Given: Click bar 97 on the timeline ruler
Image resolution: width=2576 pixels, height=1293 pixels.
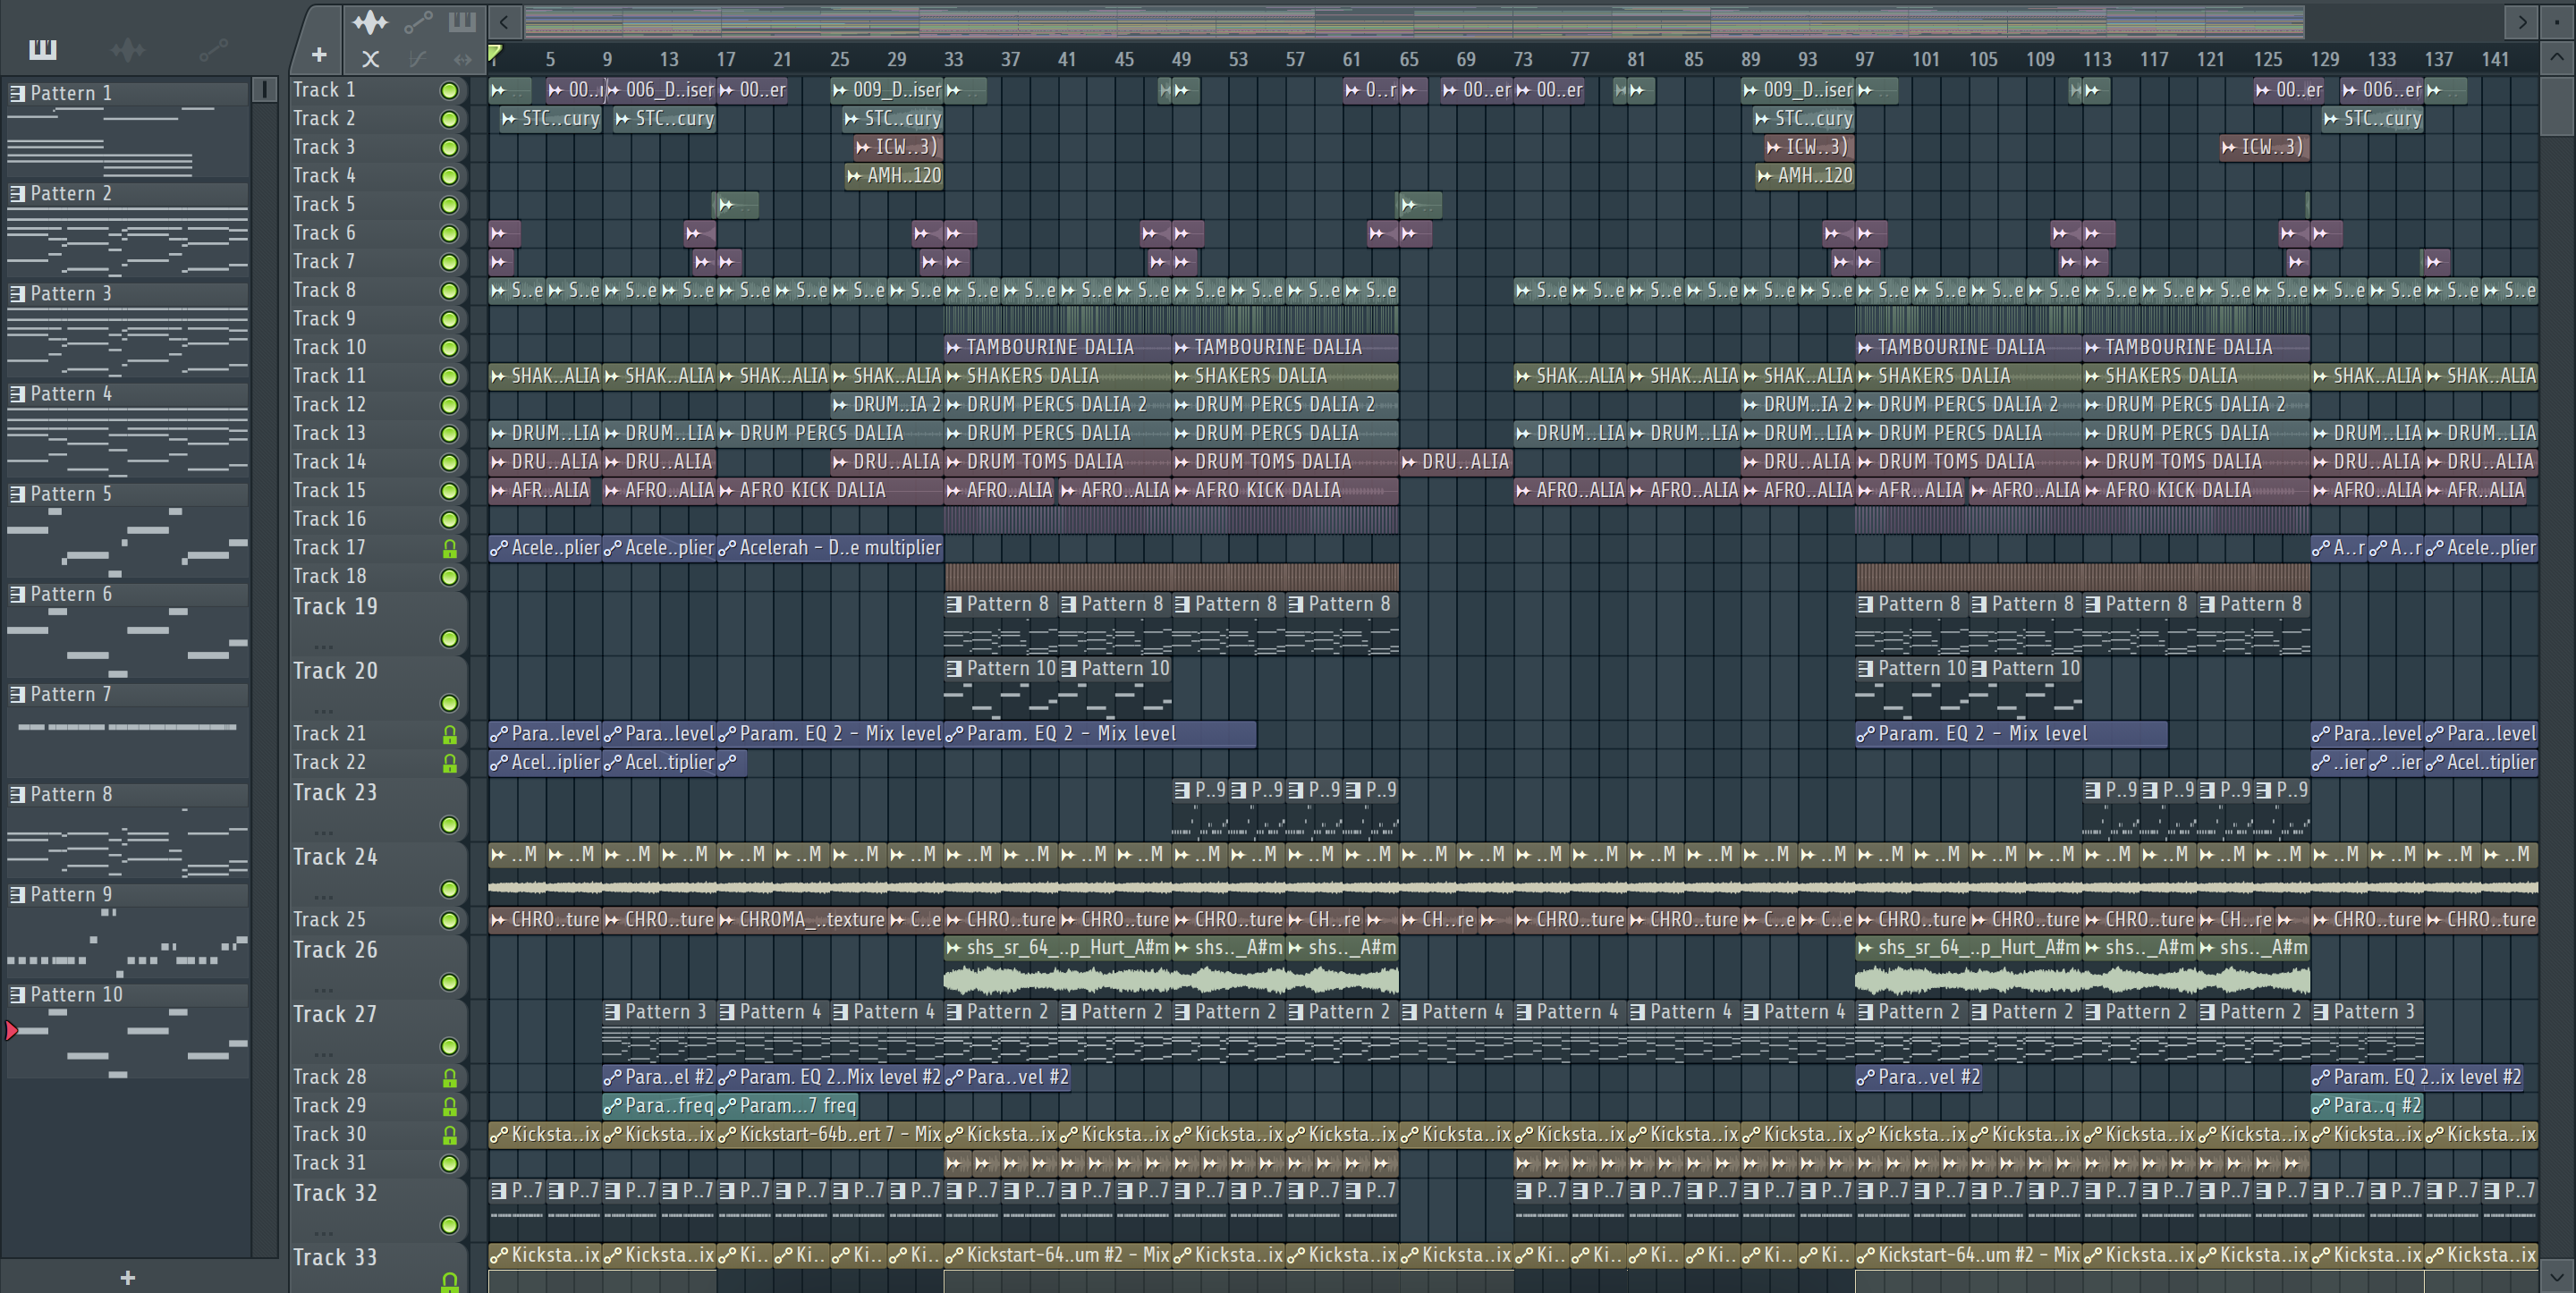Looking at the screenshot, I should [1864, 60].
